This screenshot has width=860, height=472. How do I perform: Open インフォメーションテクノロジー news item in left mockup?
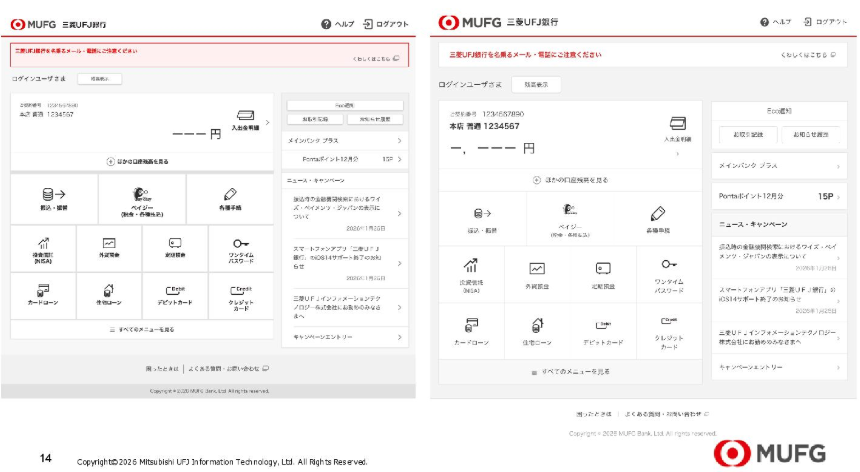coord(344,308)
